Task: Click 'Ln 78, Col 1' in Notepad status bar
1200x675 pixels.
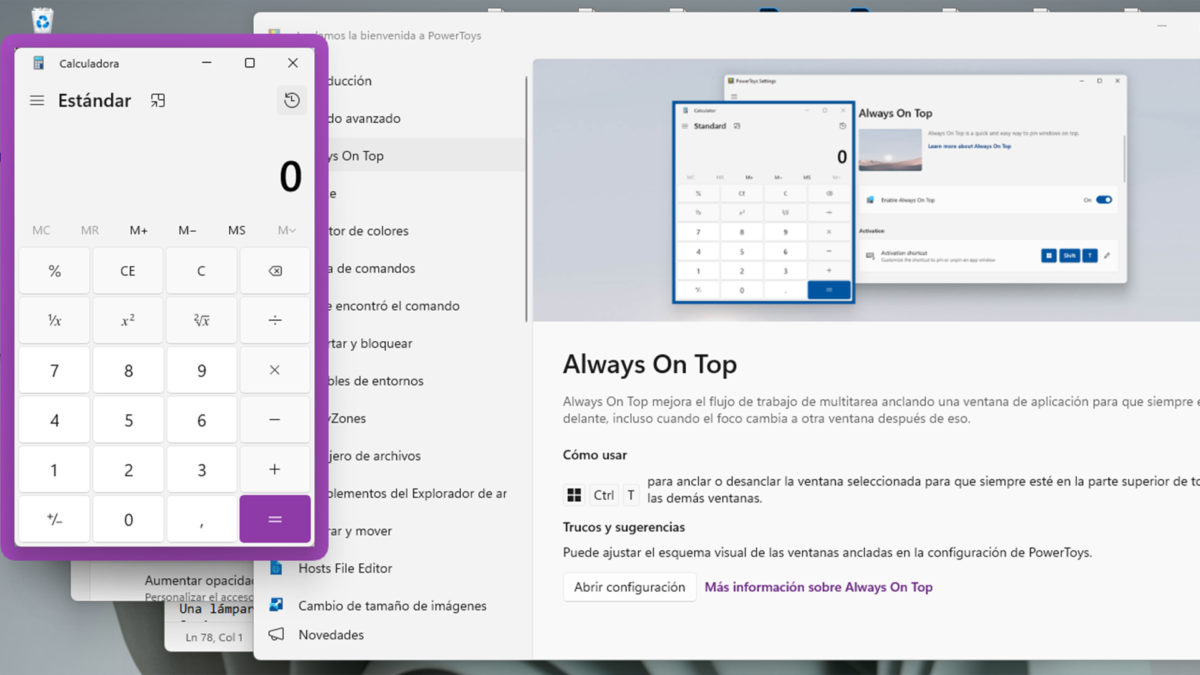Action: [214, 637]
